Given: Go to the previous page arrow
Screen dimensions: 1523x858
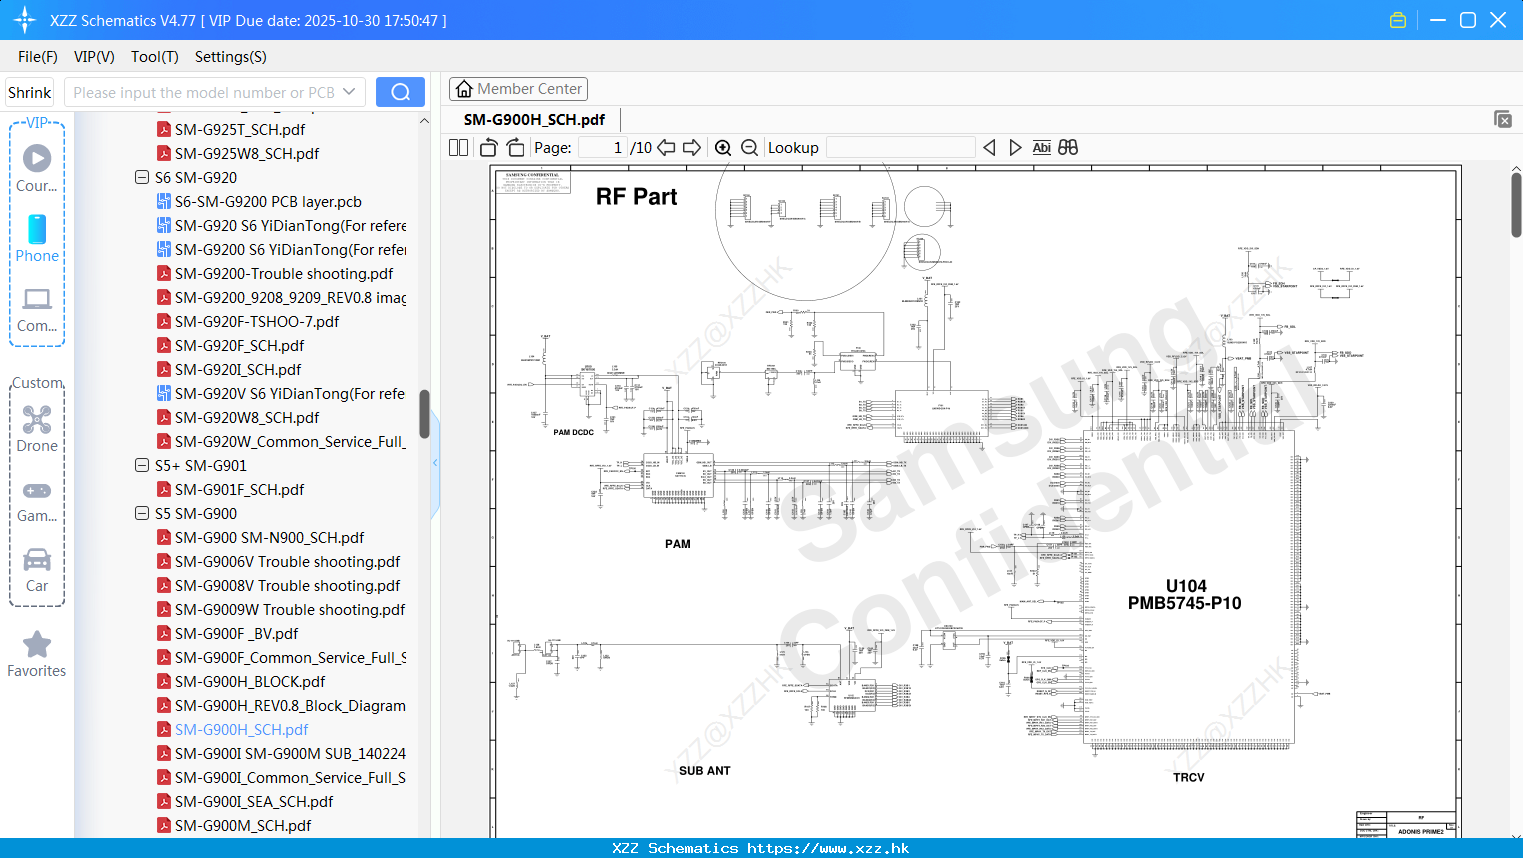Looking at the screenshot, I should pos(666,147).
